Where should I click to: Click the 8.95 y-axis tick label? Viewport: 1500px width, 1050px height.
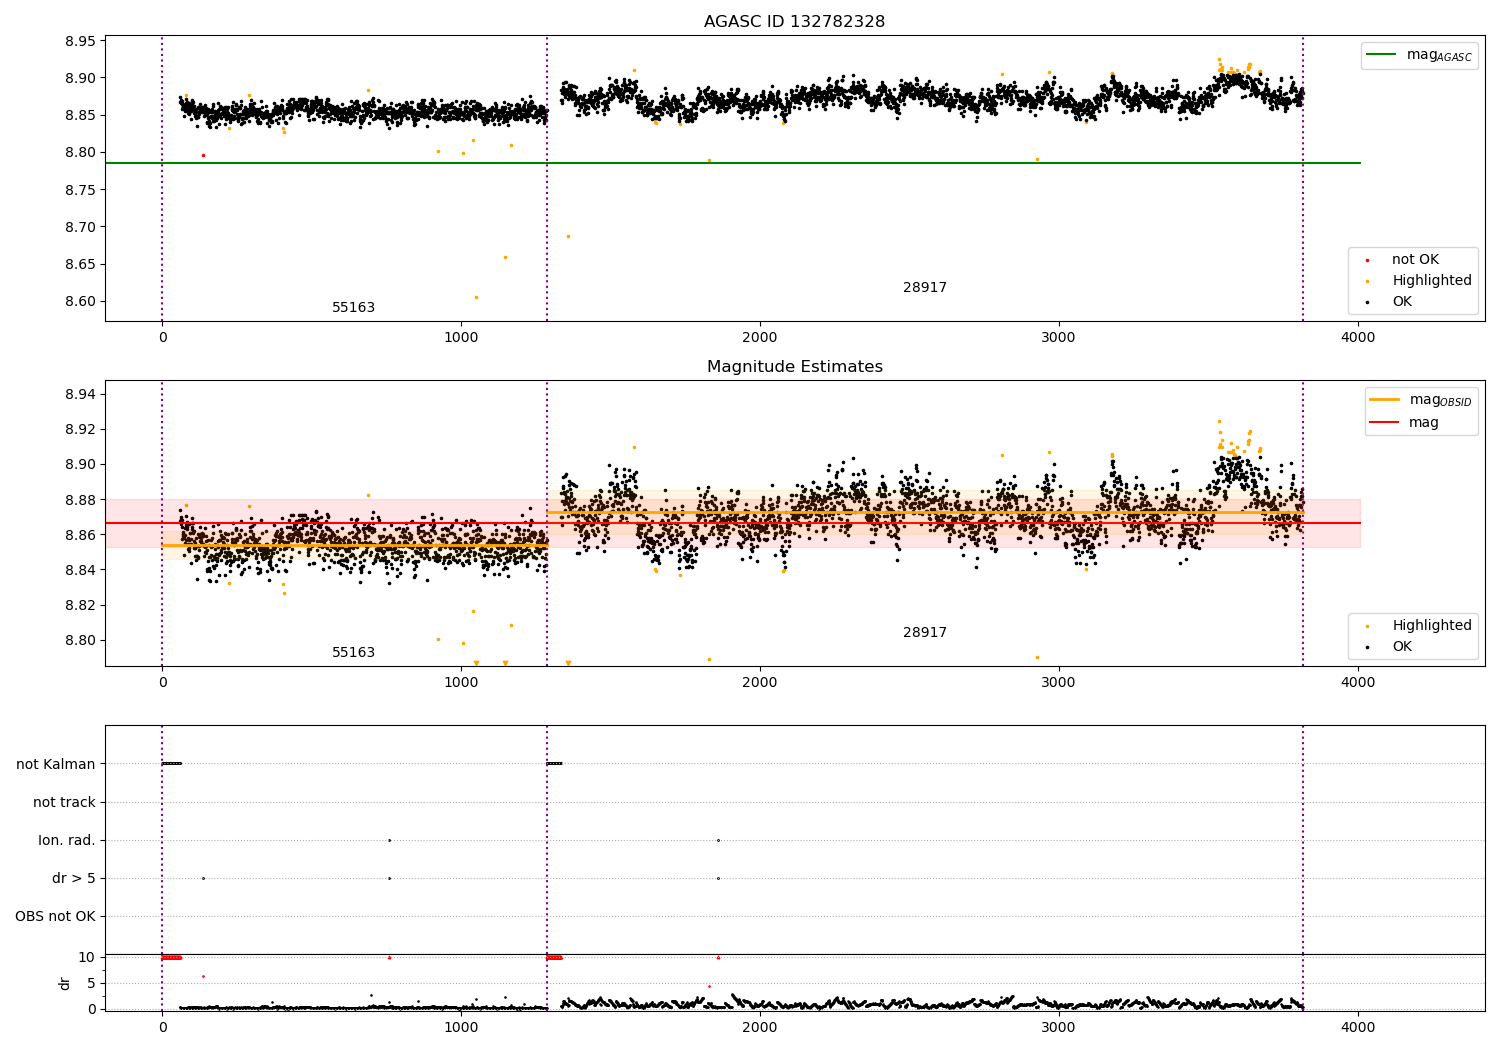(x=80, y=41)
